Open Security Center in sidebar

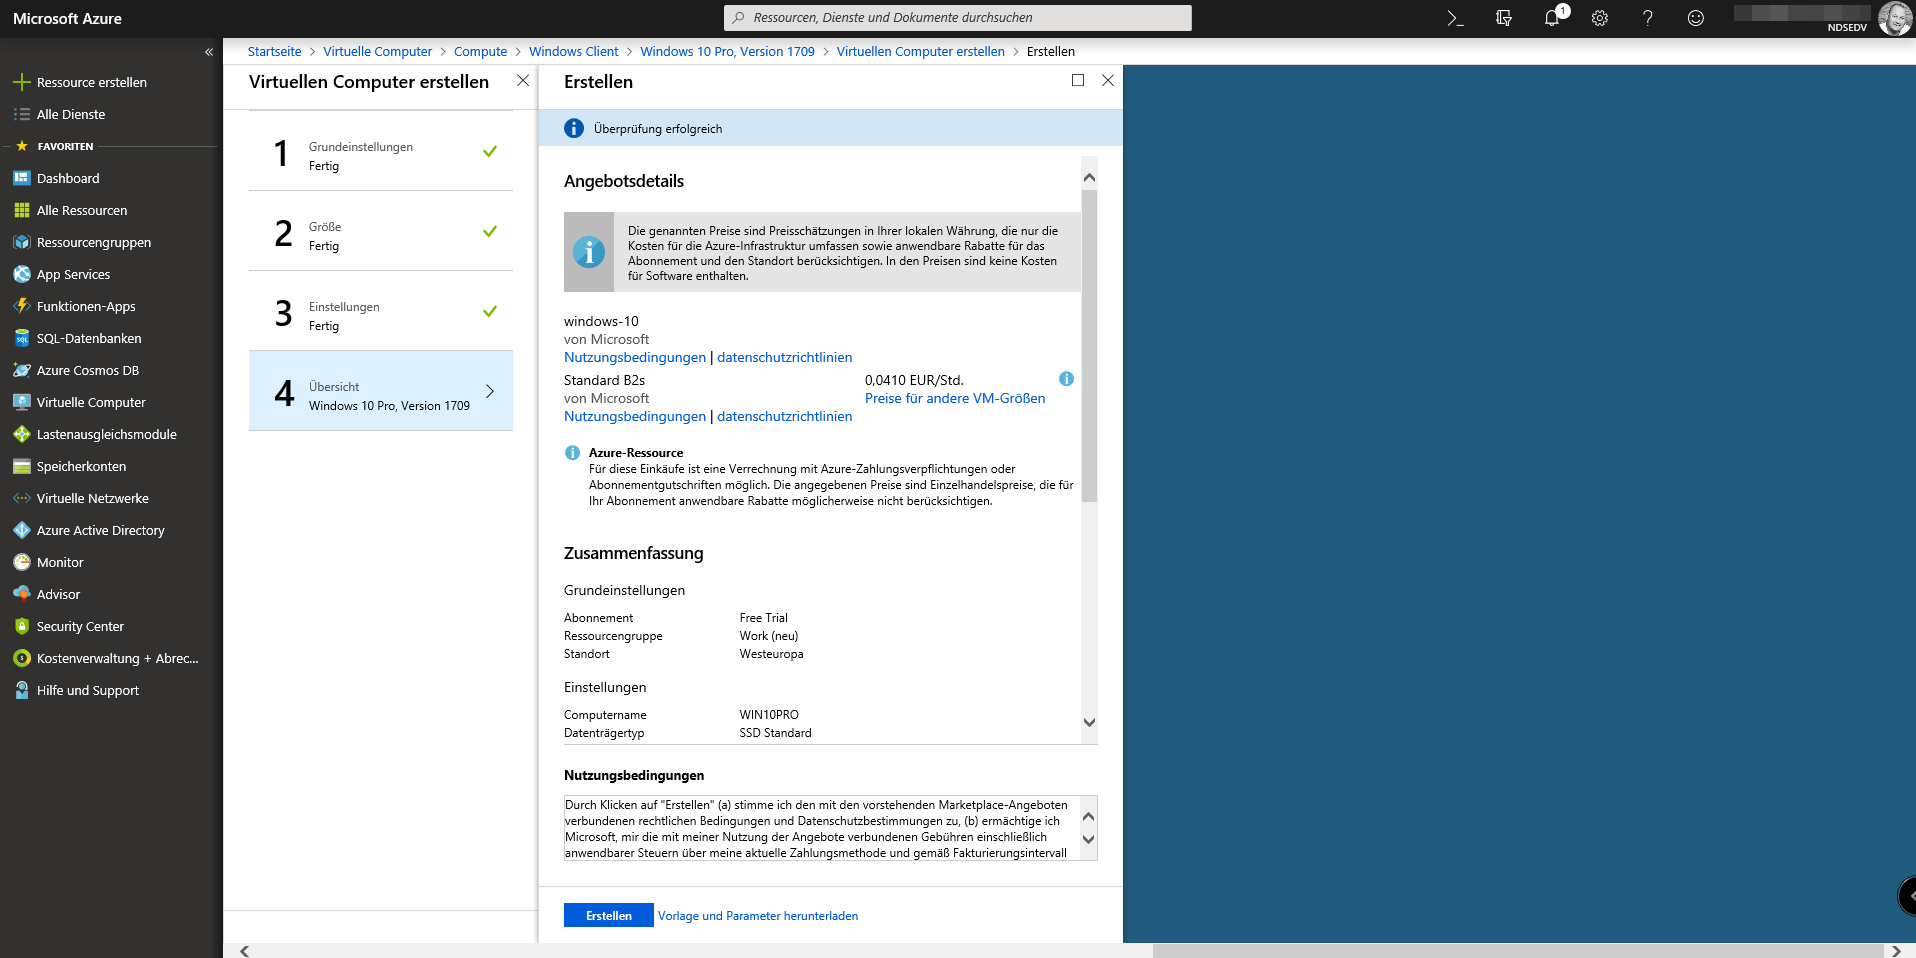click(80, 626)
